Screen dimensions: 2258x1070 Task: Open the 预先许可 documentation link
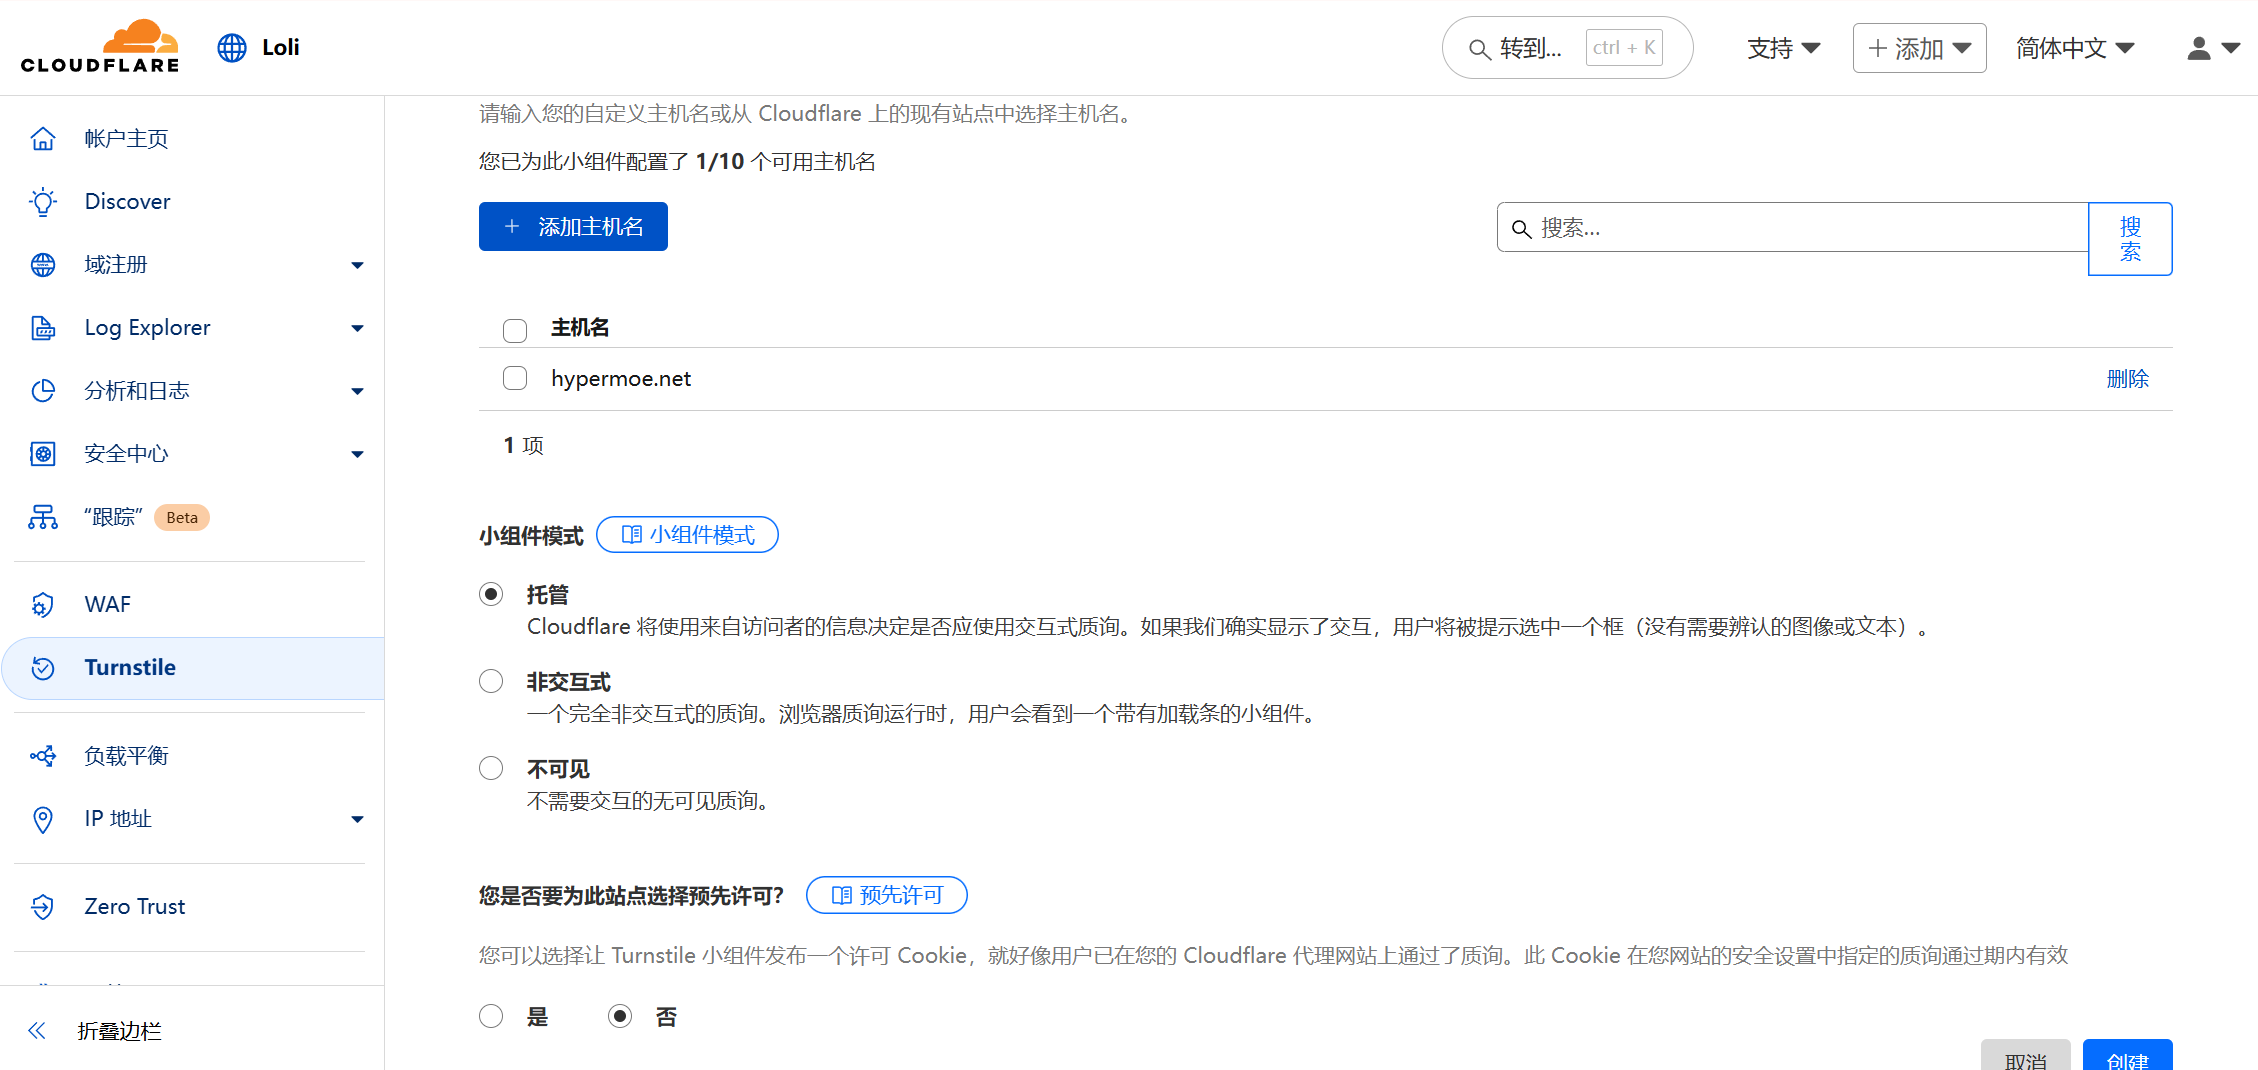point(886,894)
